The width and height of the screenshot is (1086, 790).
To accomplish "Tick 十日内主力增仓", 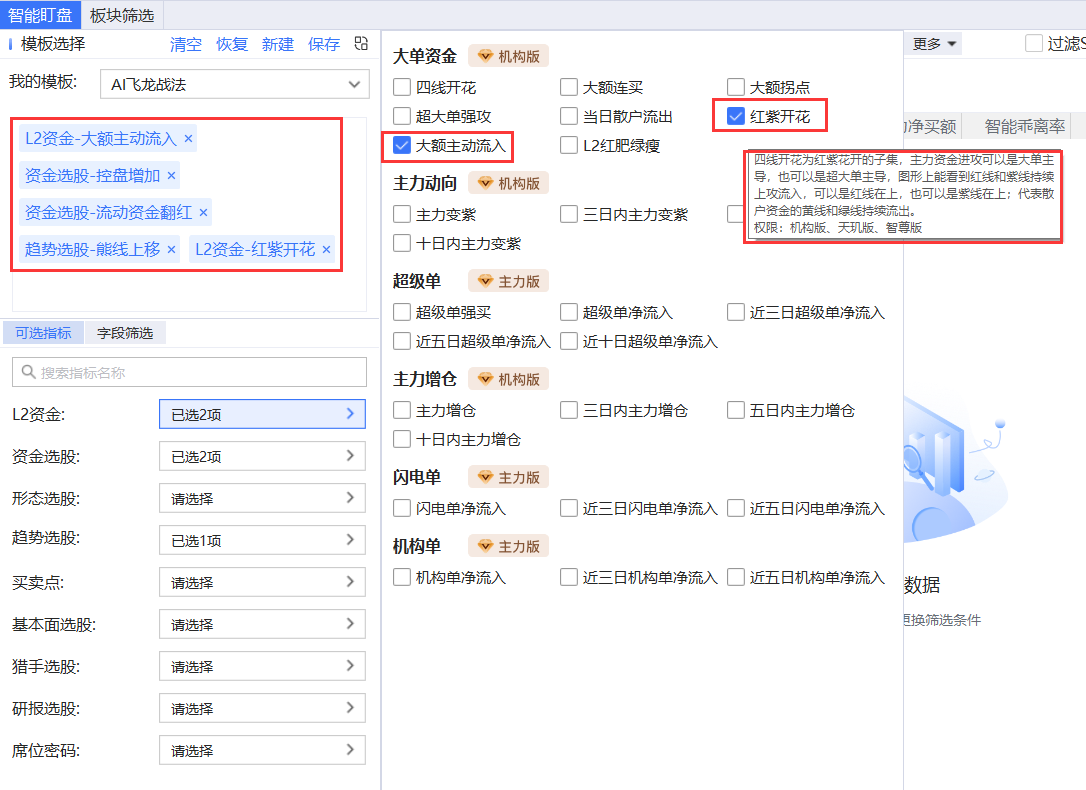I will pyautogui.click(x=402, y=440).
